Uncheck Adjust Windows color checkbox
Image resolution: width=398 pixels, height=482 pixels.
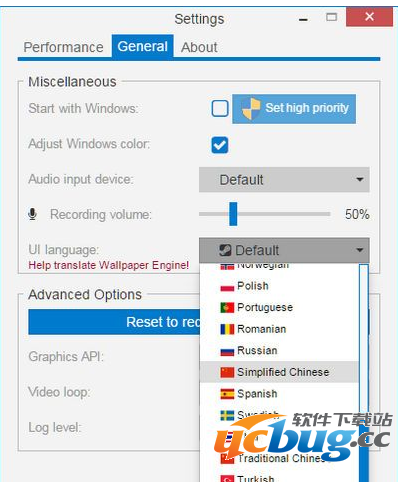(220, 145)
